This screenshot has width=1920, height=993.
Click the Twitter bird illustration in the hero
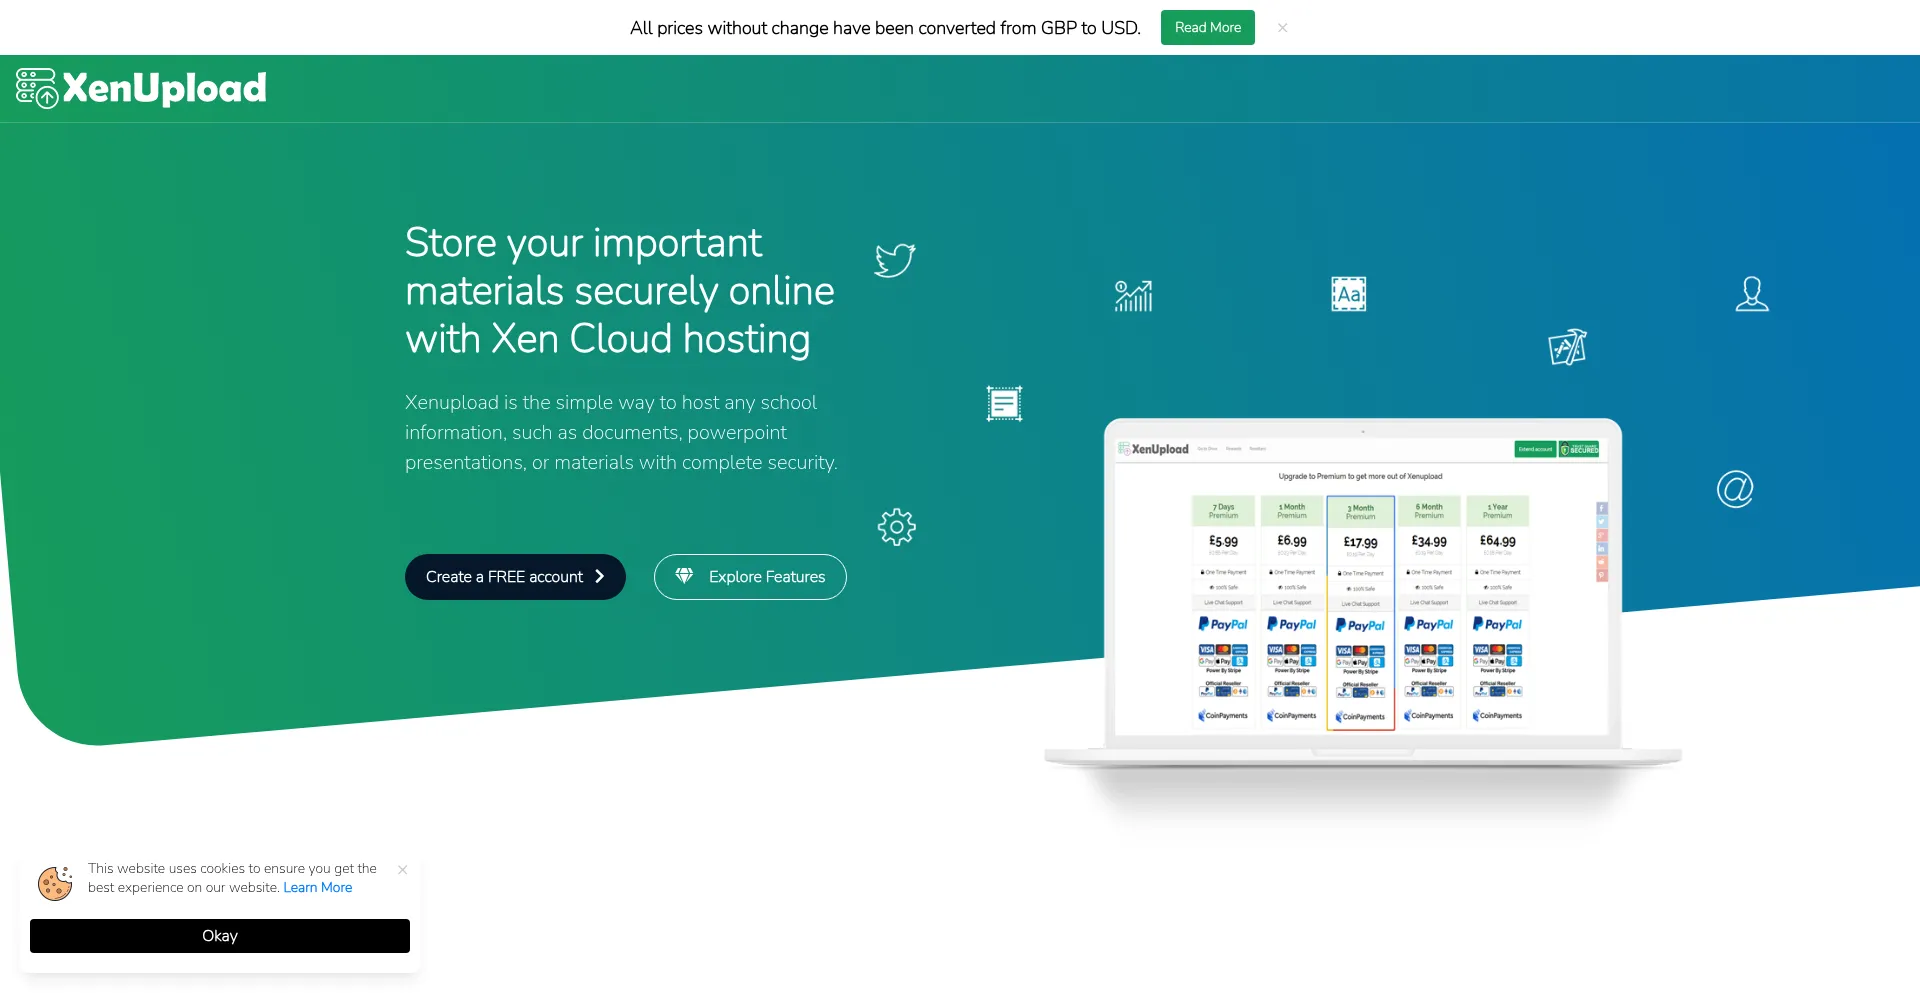coord(893,261)
